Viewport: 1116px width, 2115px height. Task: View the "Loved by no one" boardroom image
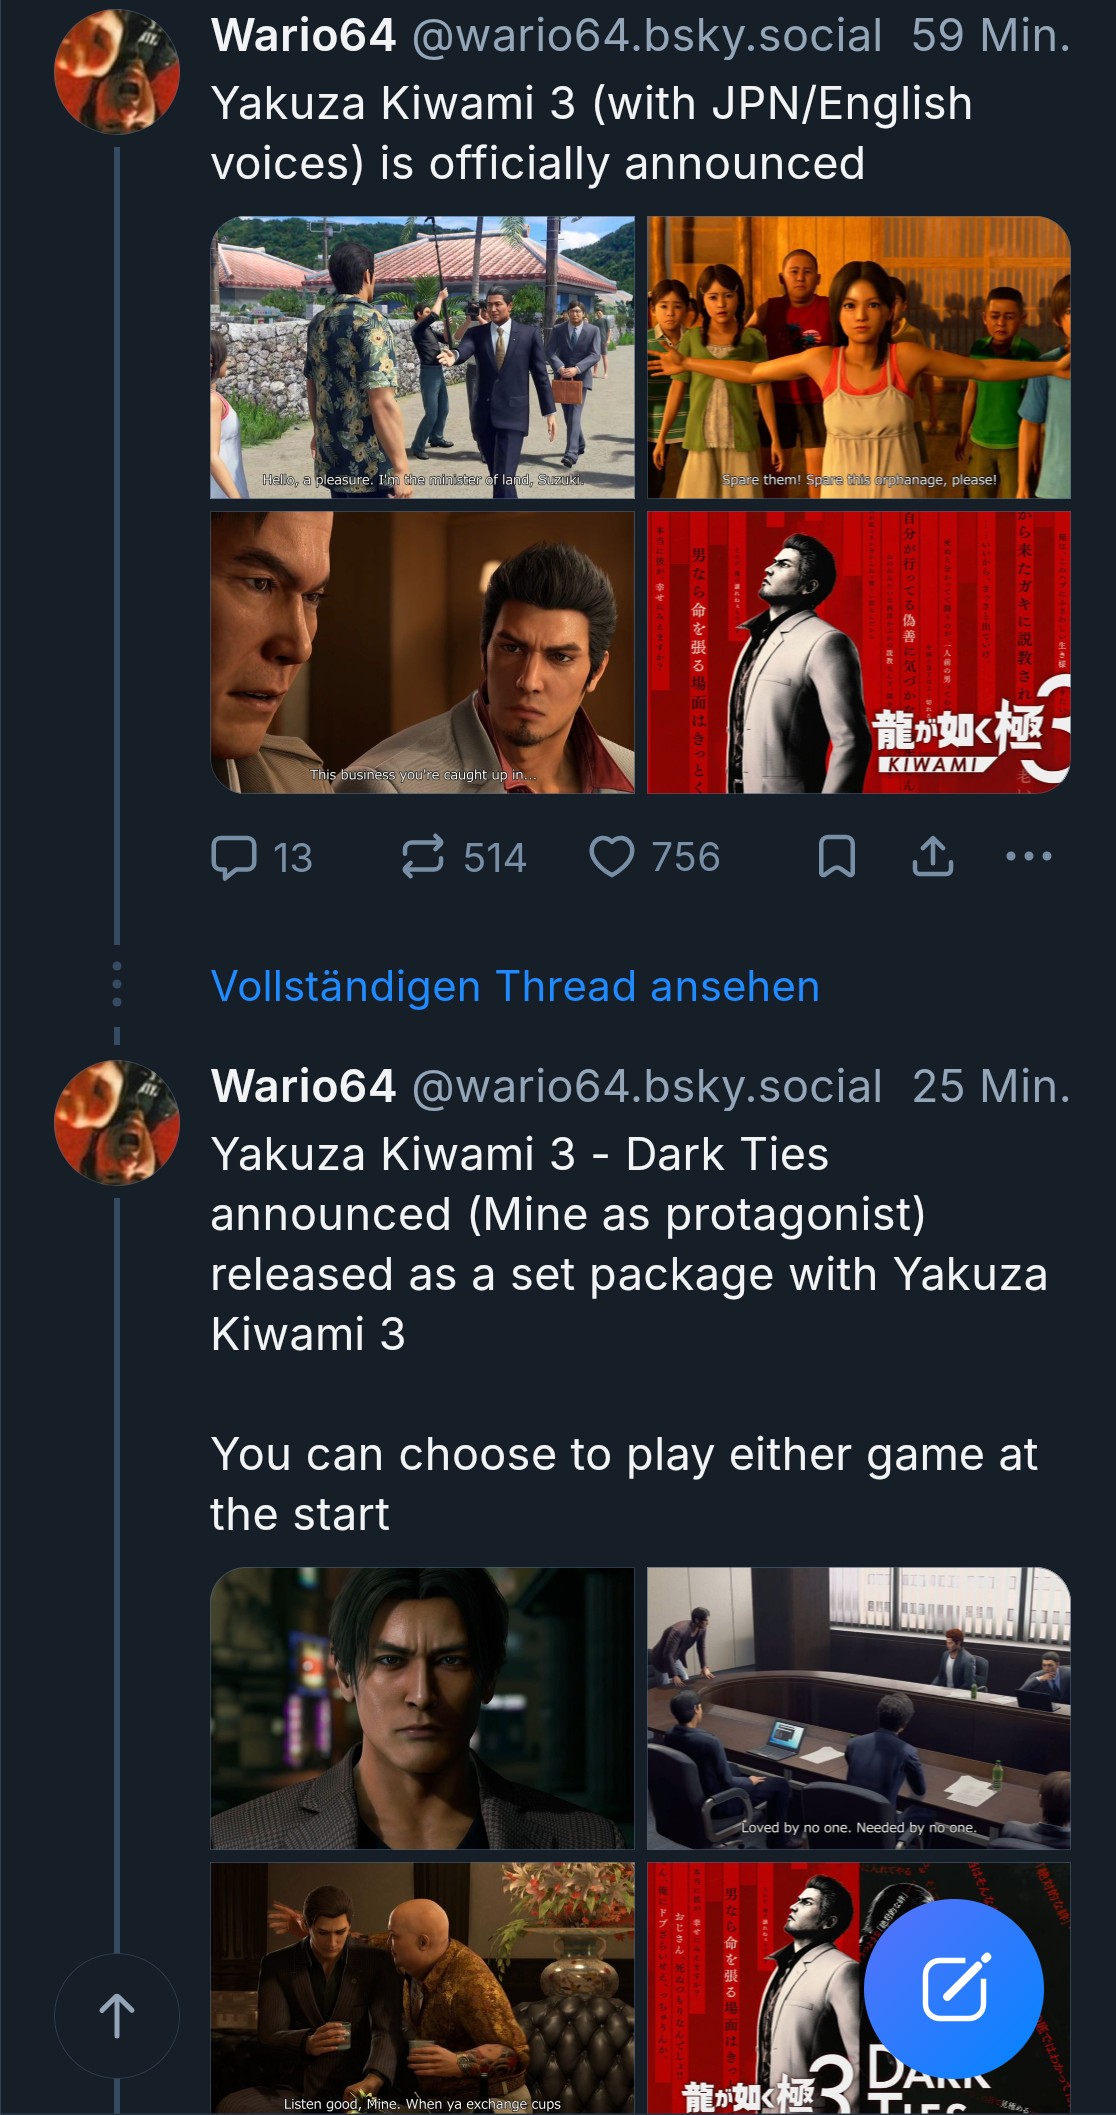pyautogui.click(x=858, y=1708)
